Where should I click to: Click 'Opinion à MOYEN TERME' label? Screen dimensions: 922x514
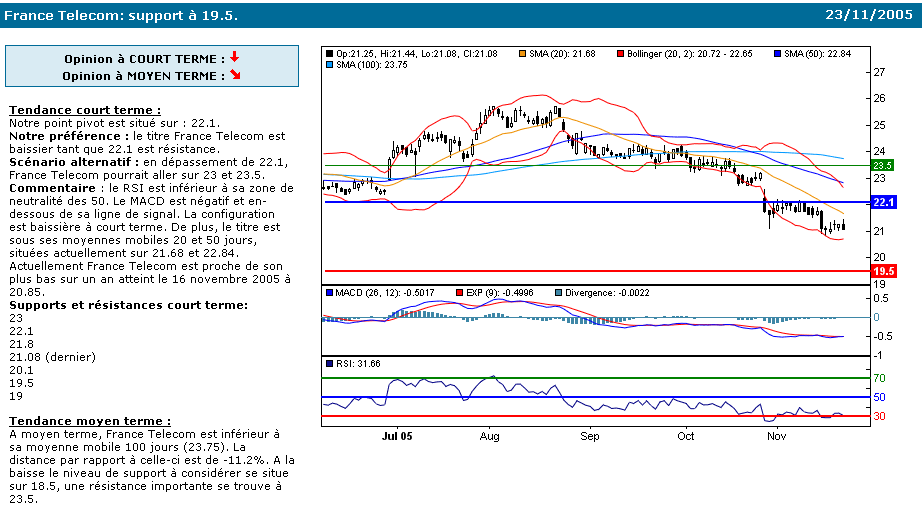click(143, 76)
